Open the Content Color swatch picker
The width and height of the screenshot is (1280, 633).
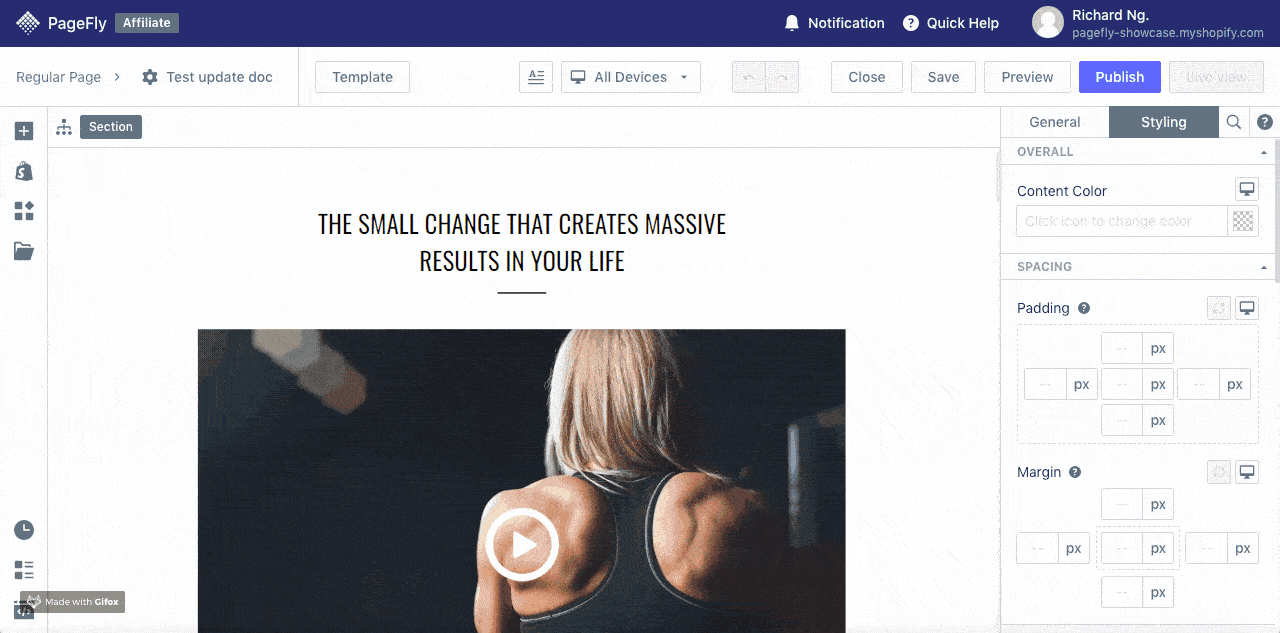tap(1243, 221)
